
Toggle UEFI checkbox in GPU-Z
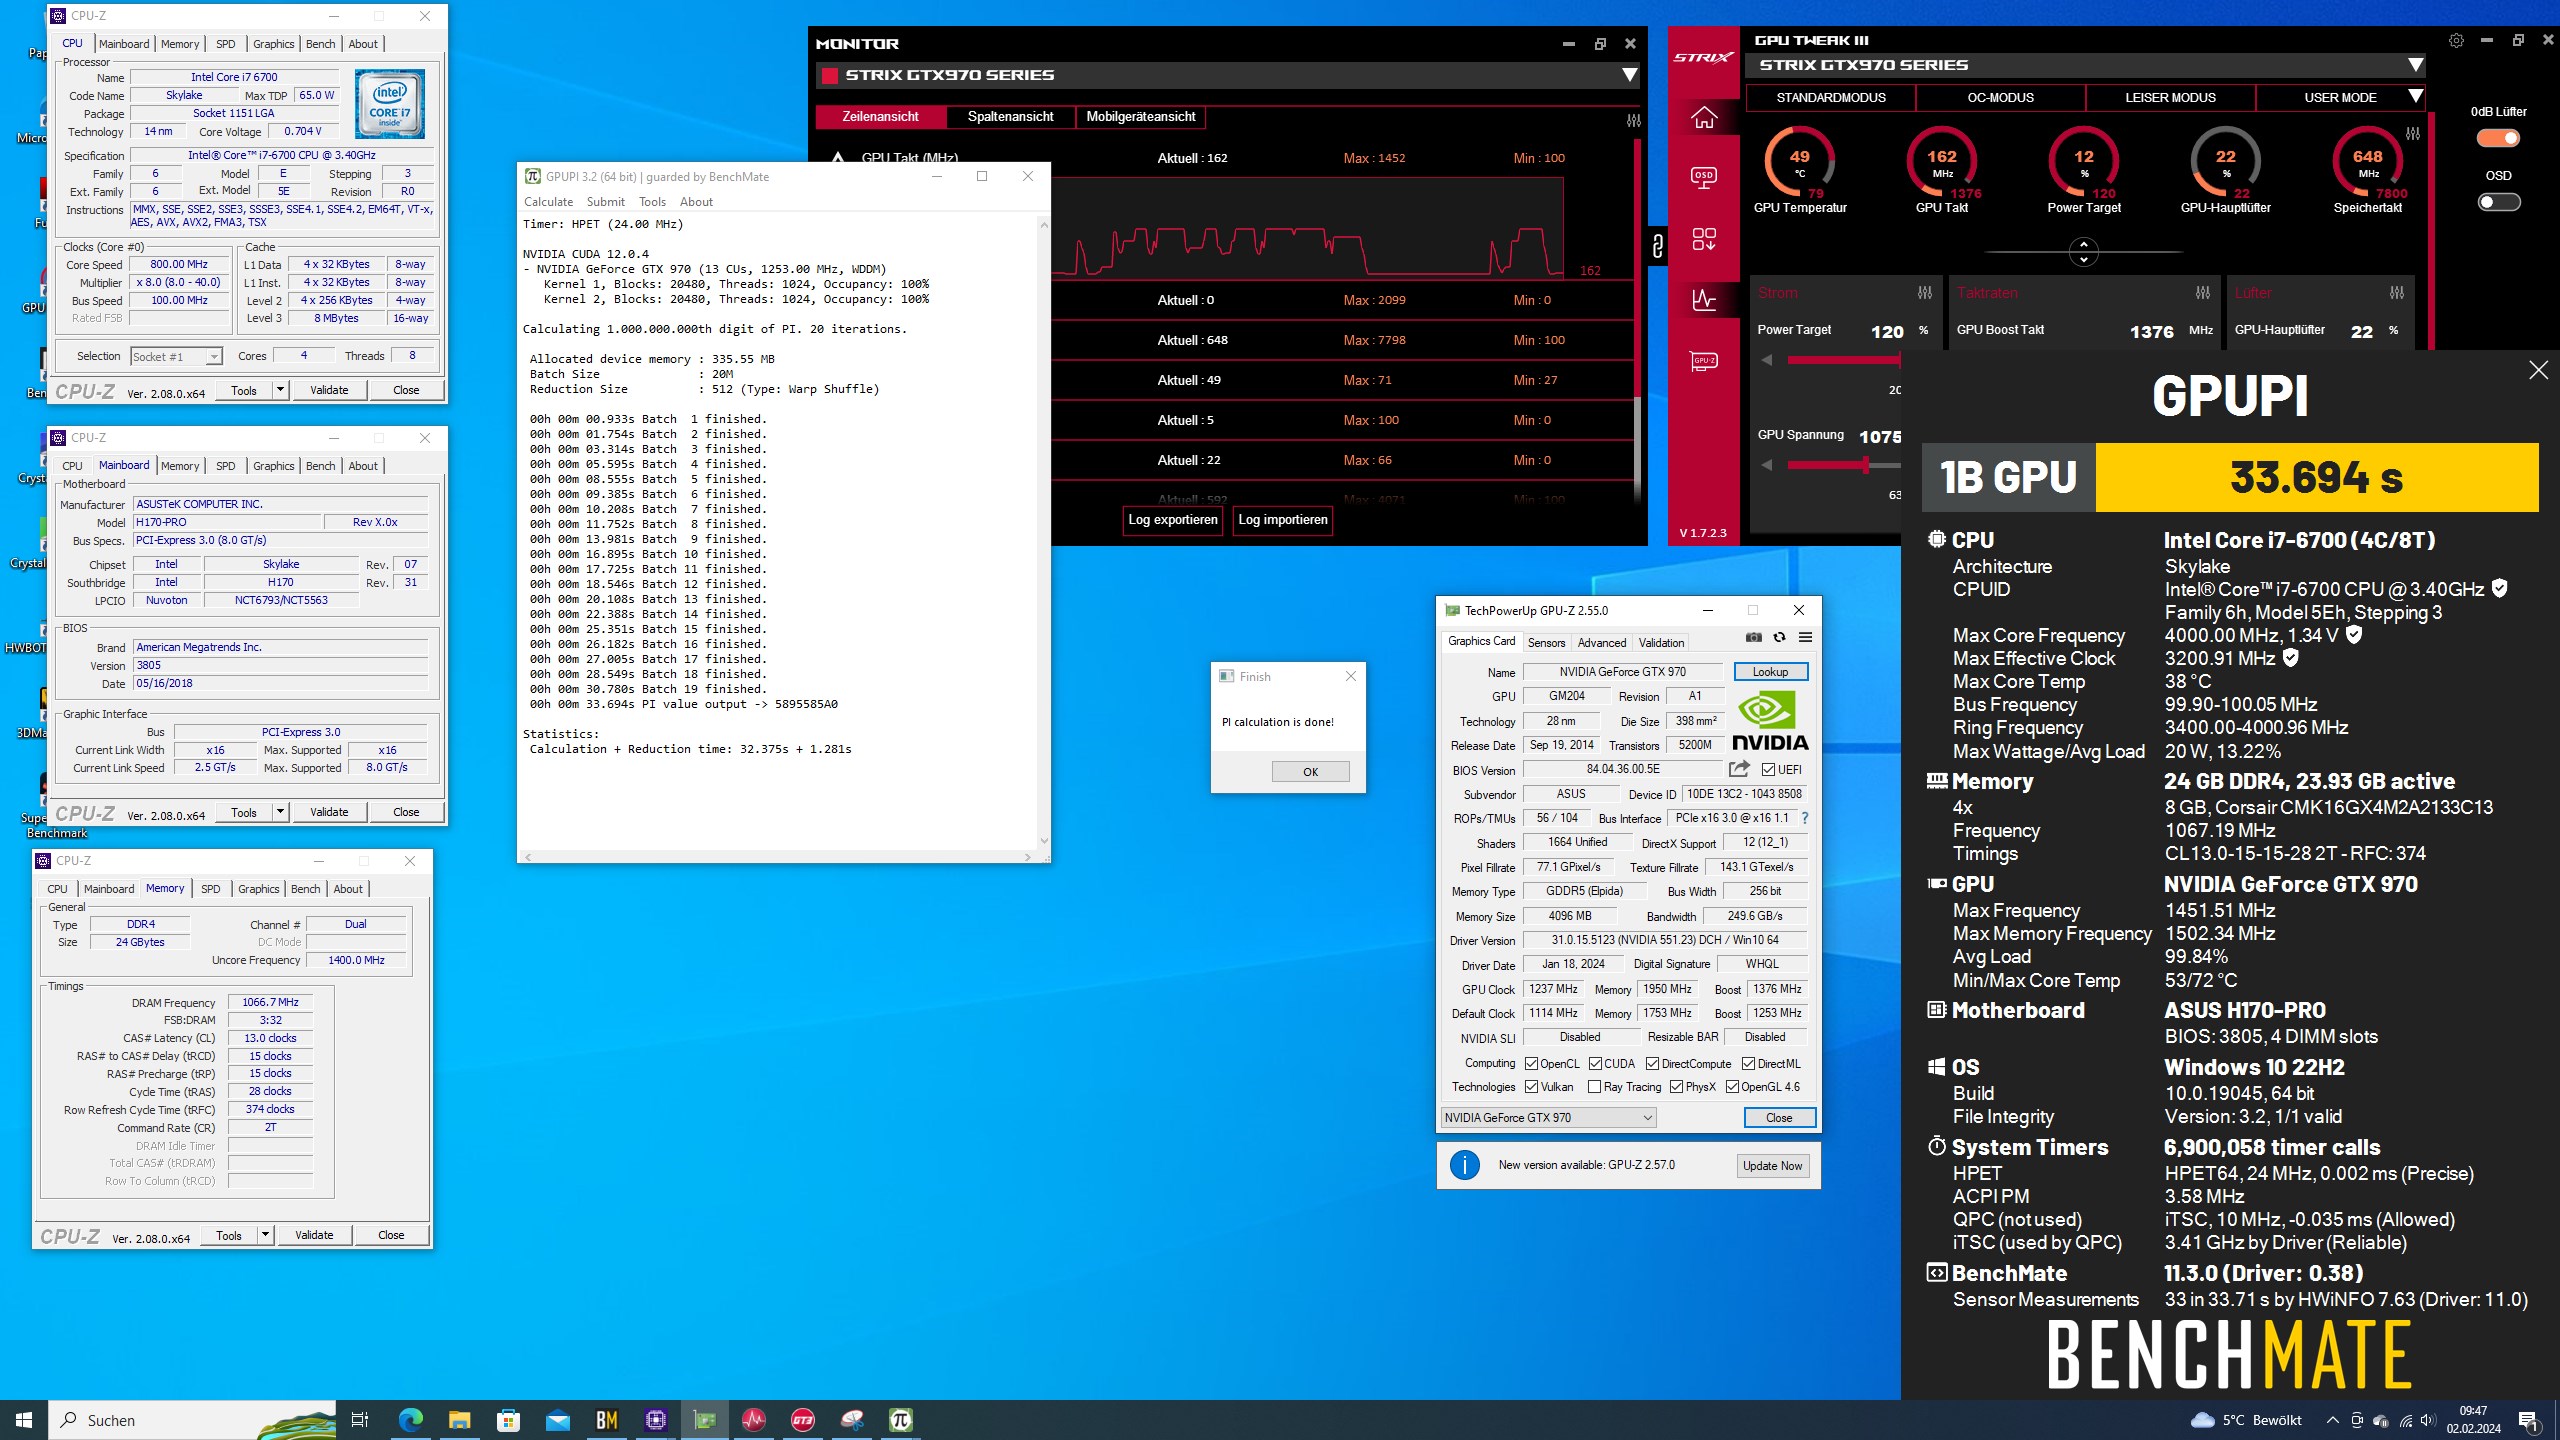pos(1768,770)
